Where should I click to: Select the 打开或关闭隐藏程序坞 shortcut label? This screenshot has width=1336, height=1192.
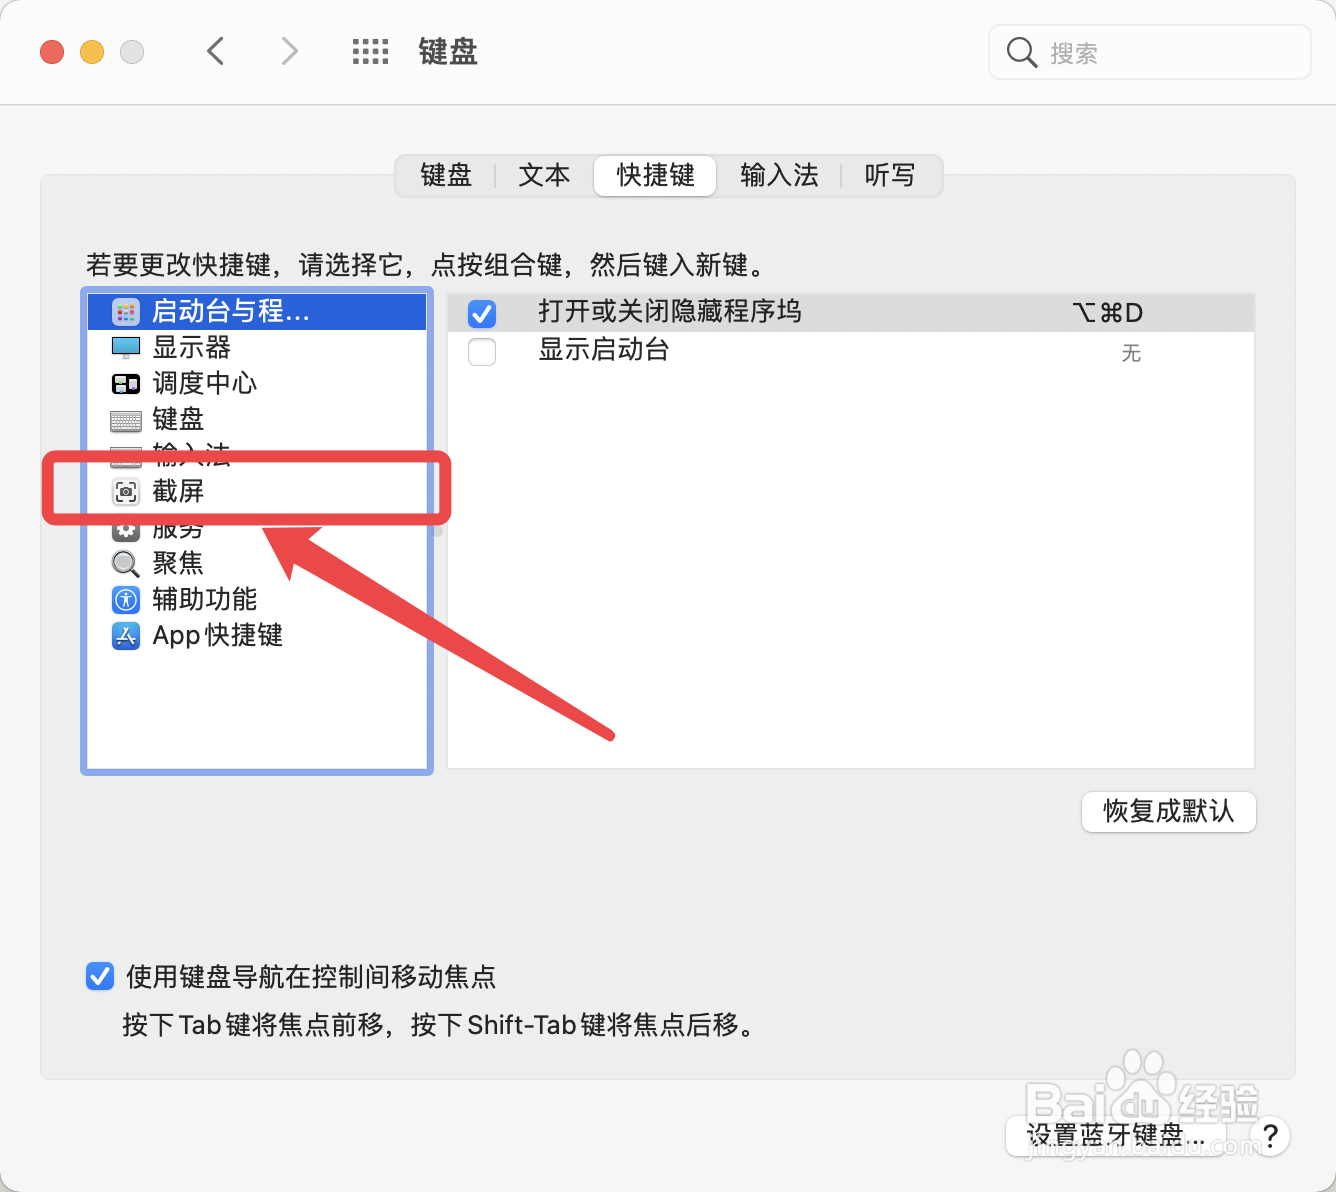(x=670, y=312)
